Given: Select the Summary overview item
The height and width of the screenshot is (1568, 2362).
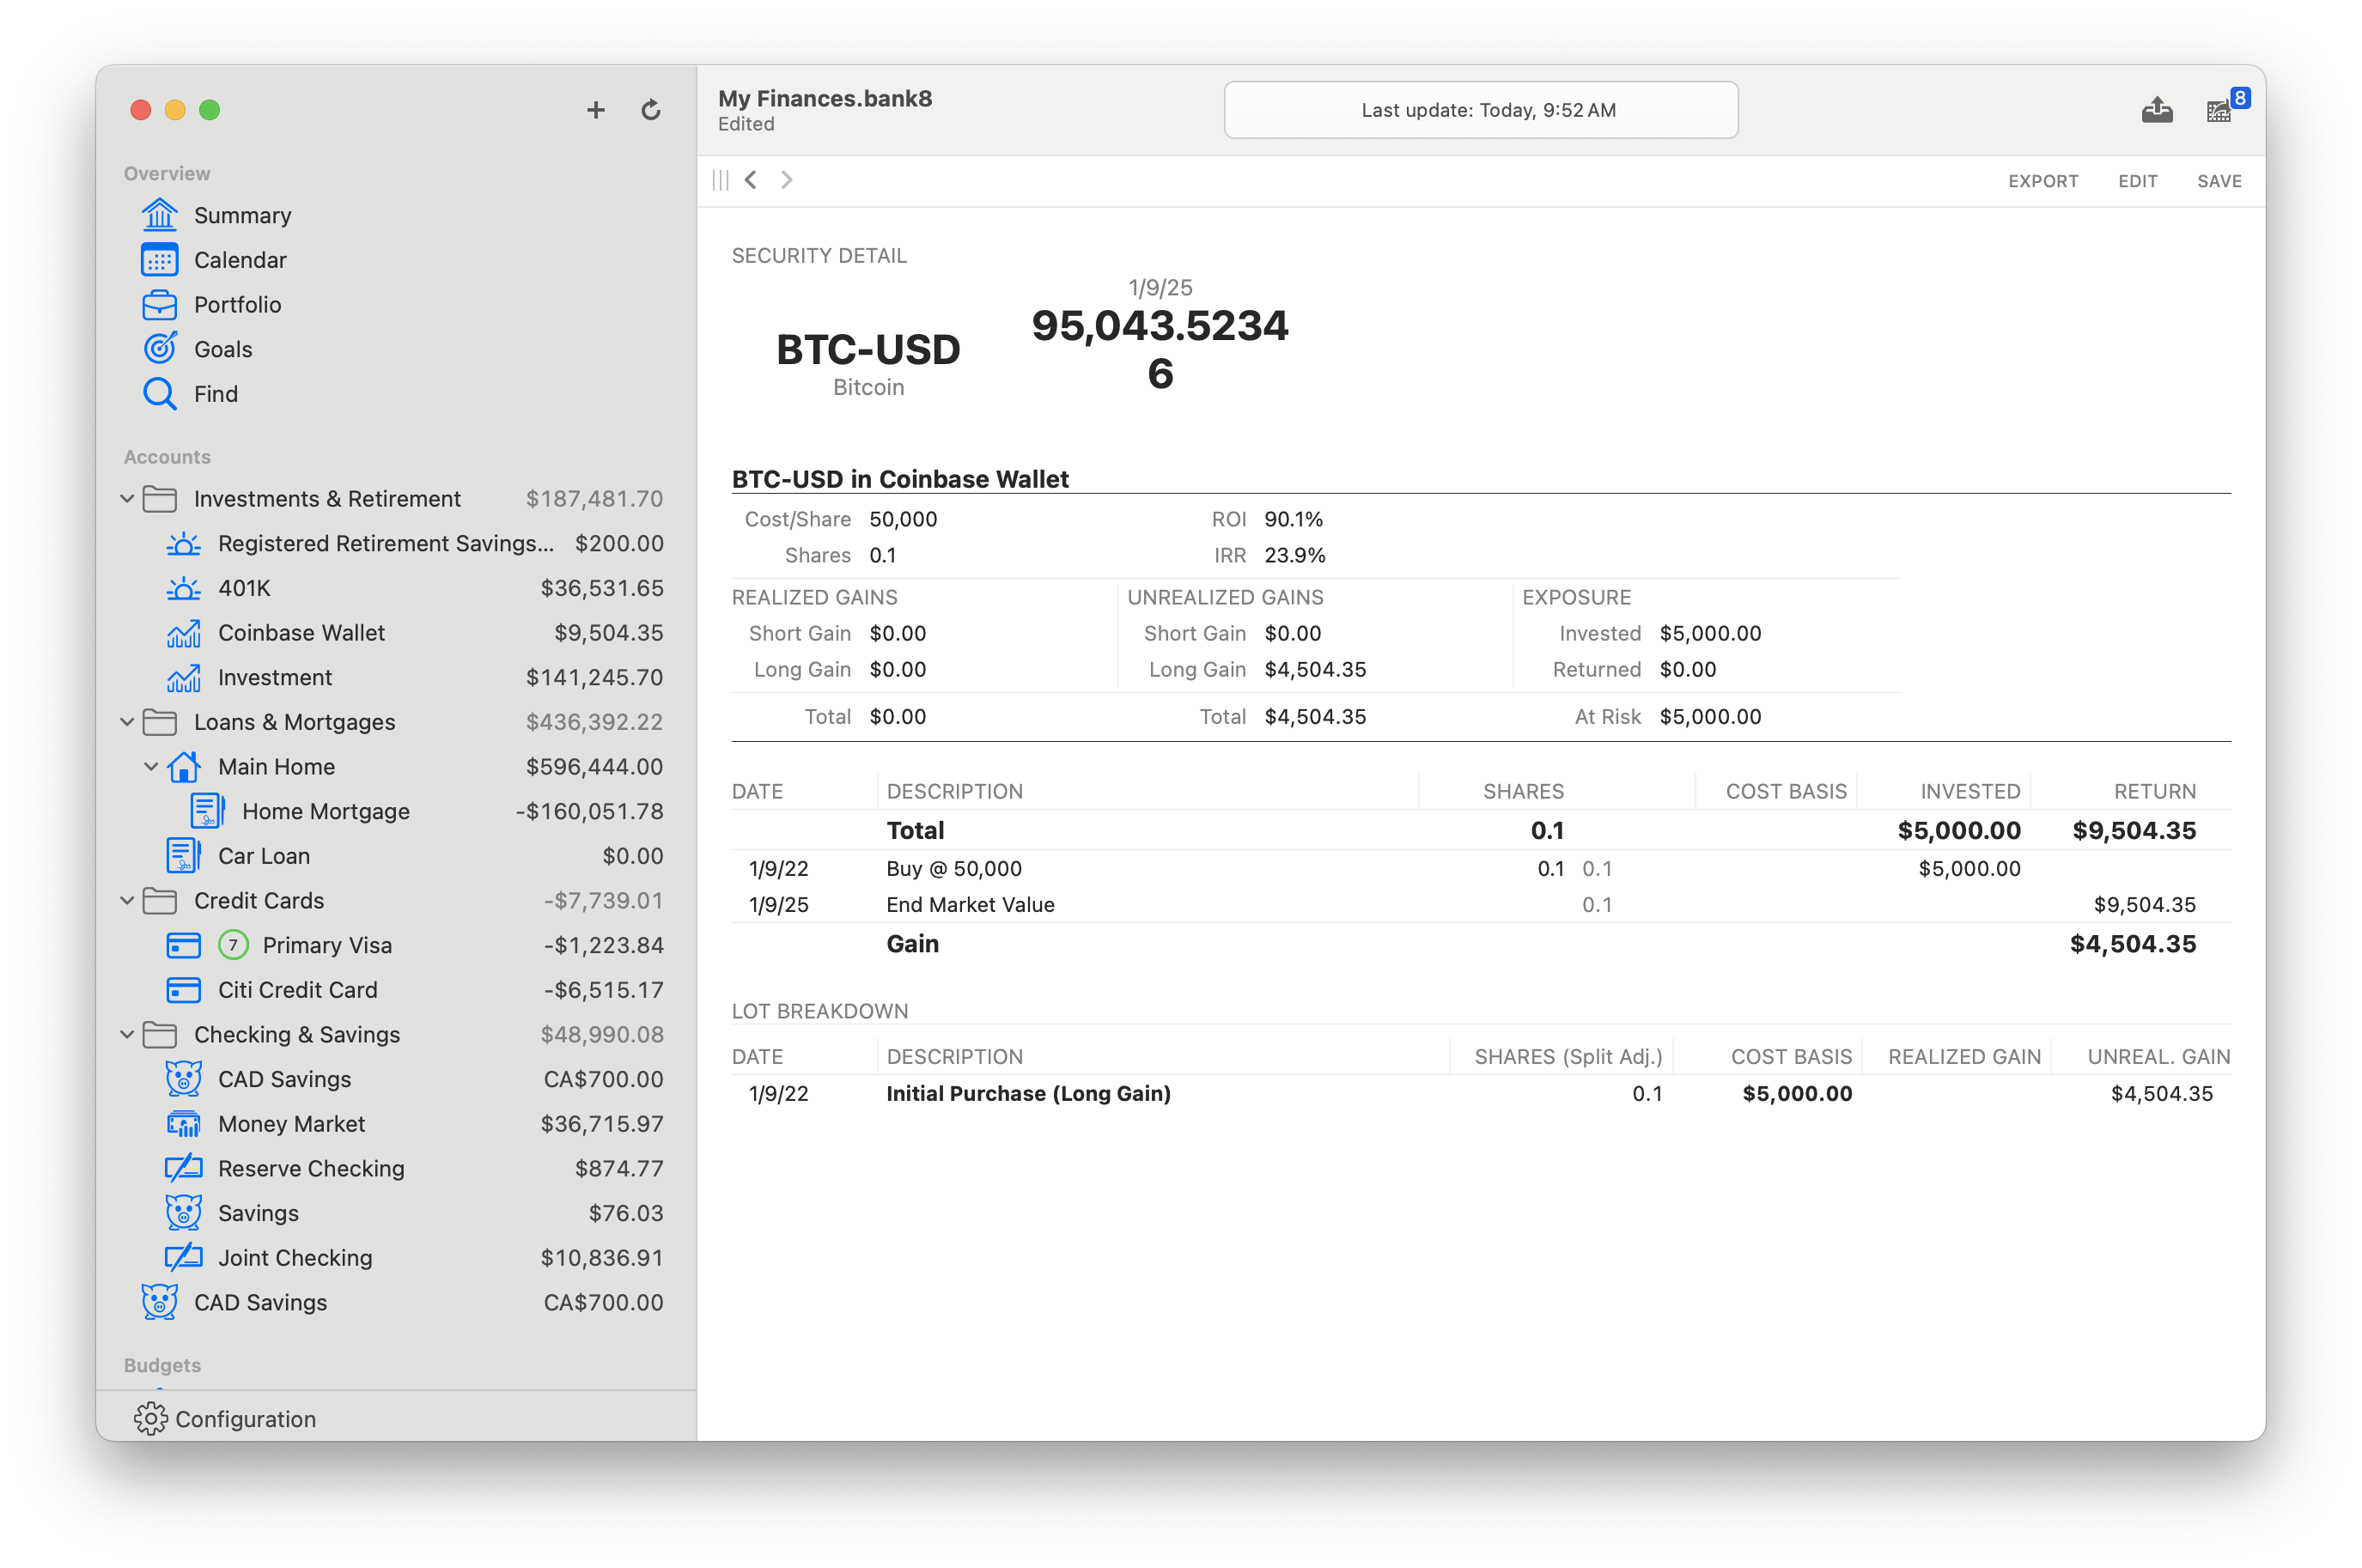Looking at the screenshot, I should [x=396, y=215].
